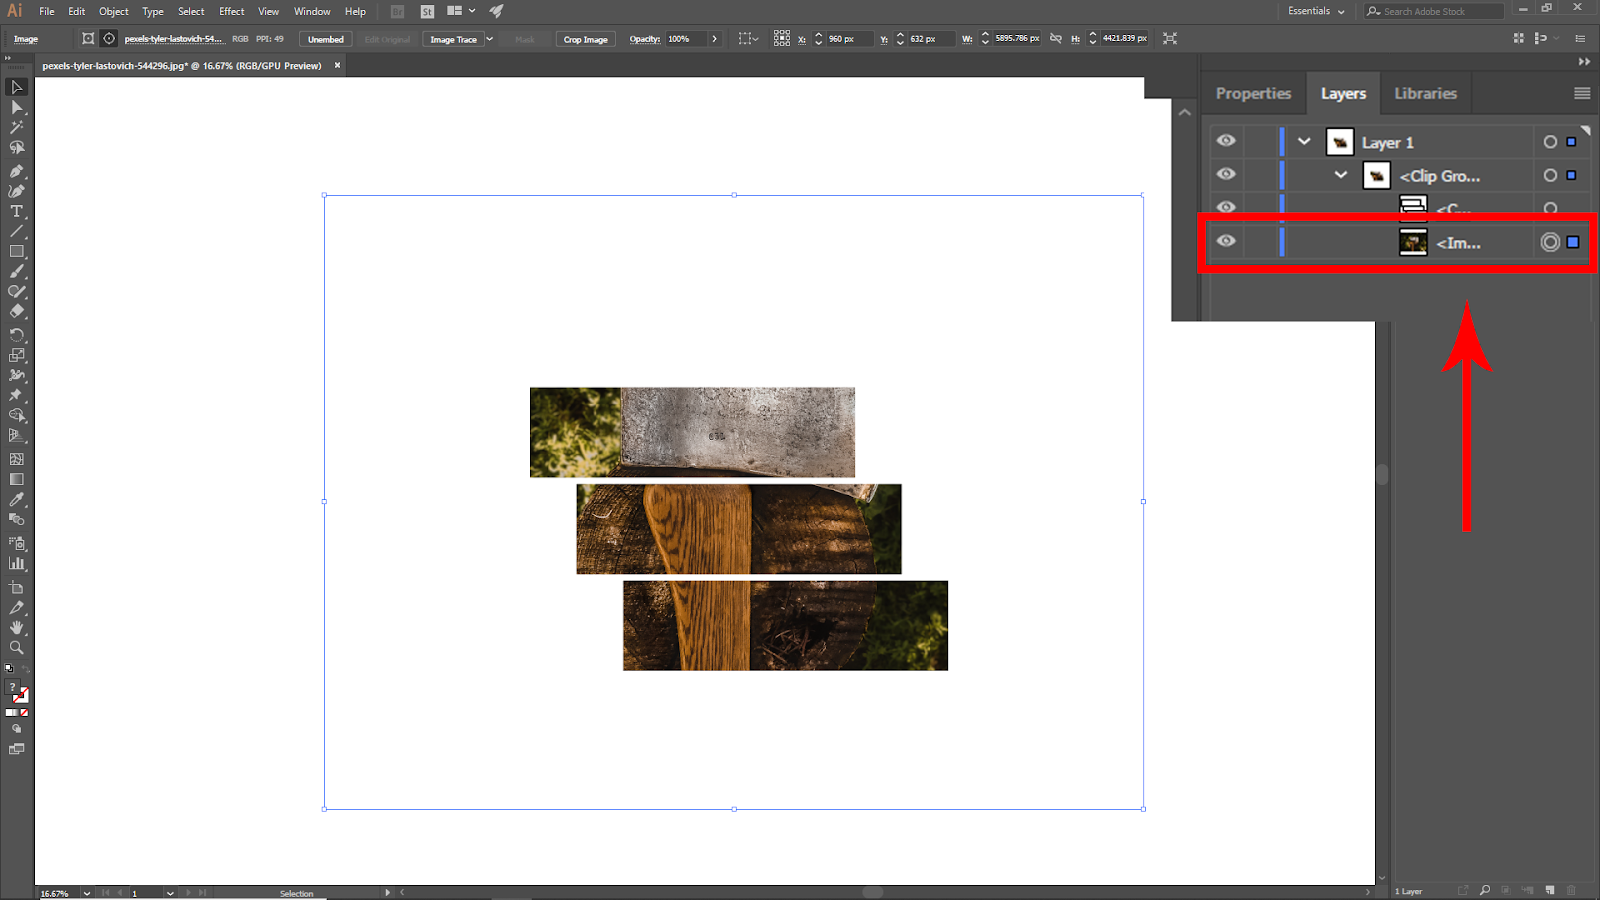Select the Scale tool
Image resolution: width=1600 pixels, height=900 pixels.
17,355
